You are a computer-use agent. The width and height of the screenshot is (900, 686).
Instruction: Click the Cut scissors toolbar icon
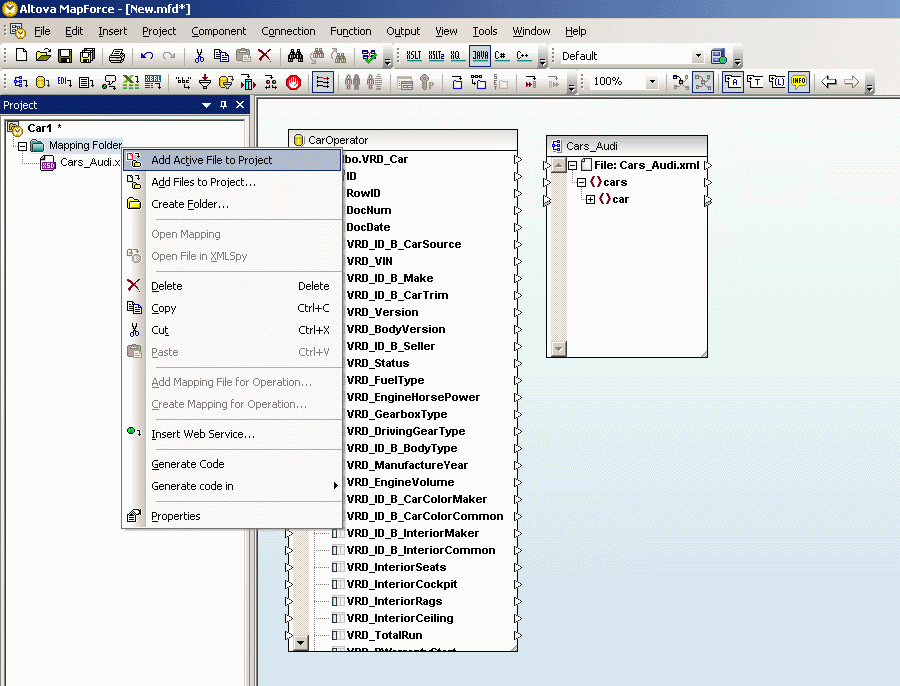[x=199, y=55]
